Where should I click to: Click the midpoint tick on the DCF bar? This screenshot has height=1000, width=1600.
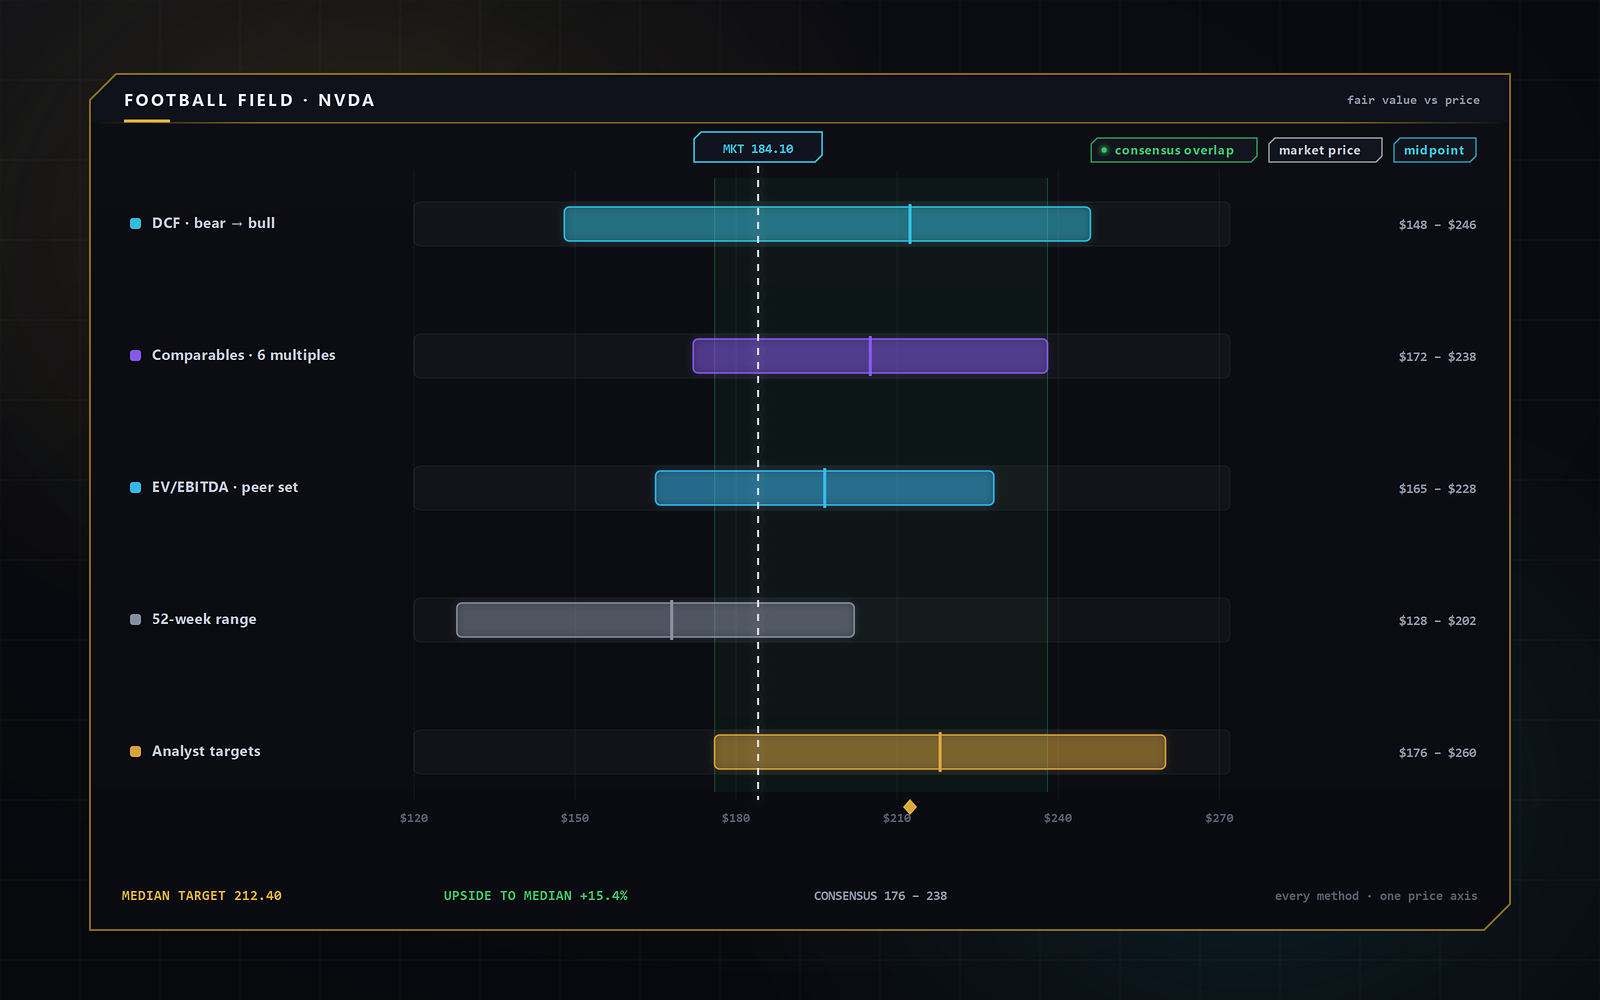click(910, 224)
